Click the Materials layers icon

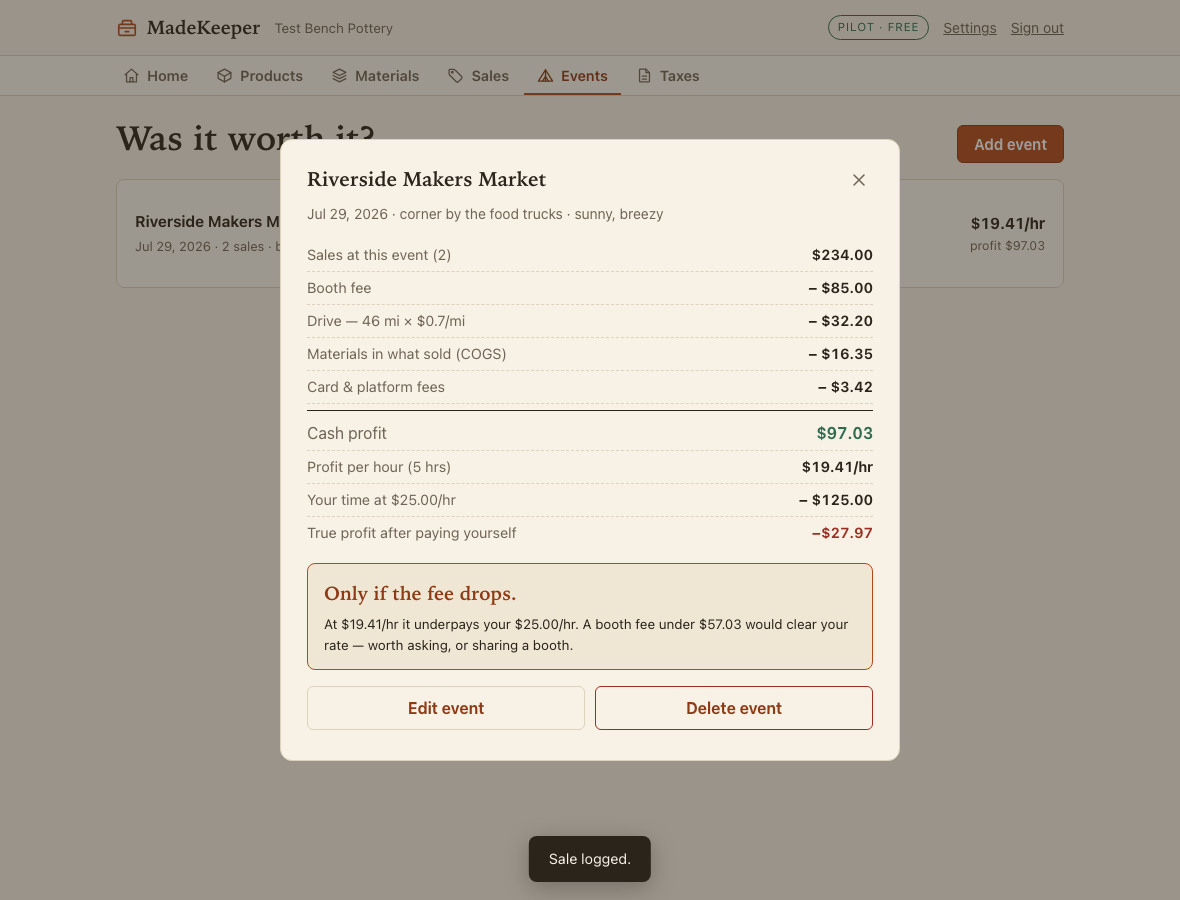[x=339, y=76]
